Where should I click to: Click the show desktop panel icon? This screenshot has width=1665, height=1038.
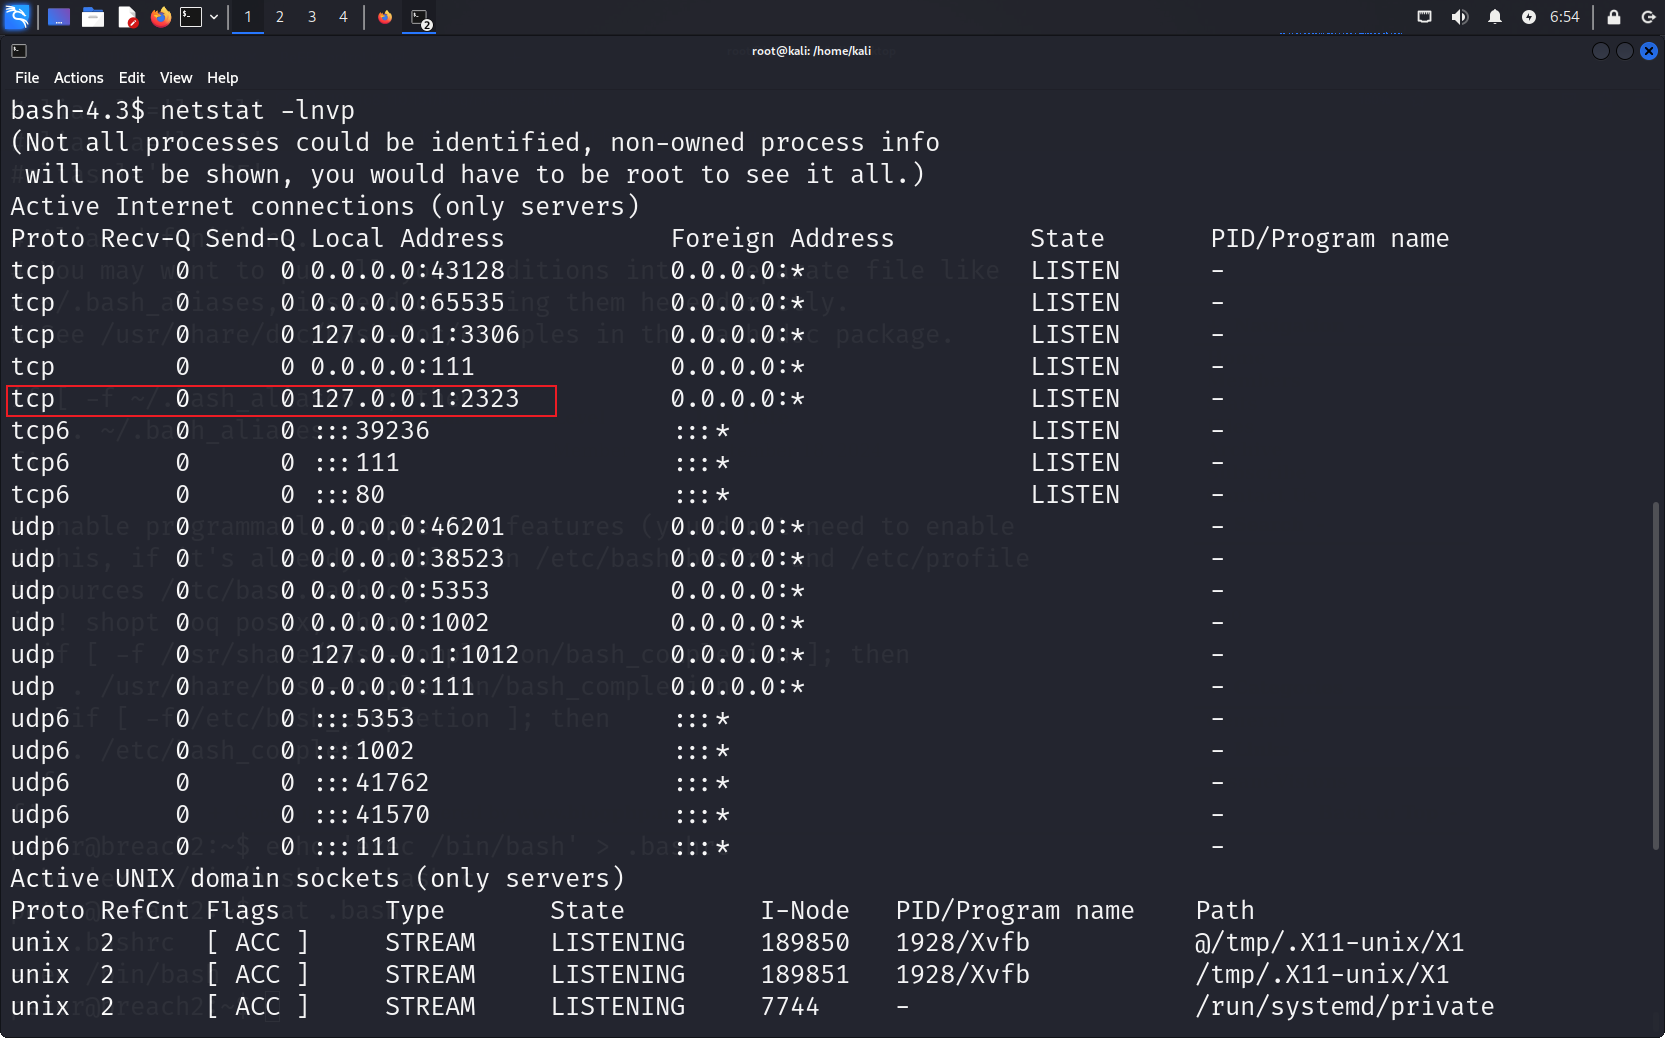[x=59, y=17]
